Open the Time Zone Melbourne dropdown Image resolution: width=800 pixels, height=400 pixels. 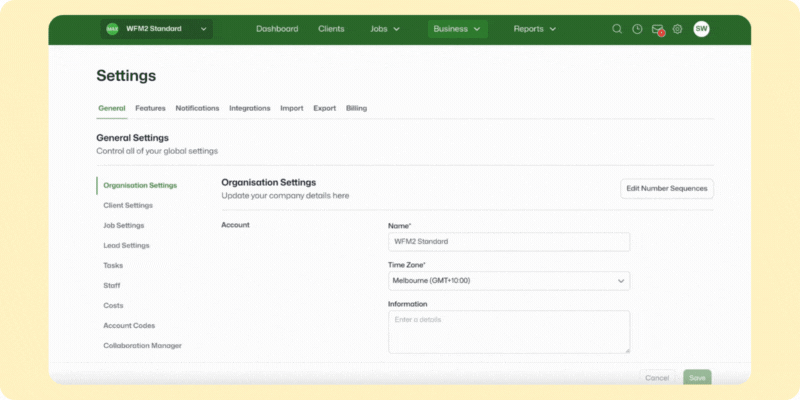coord(509,281)
